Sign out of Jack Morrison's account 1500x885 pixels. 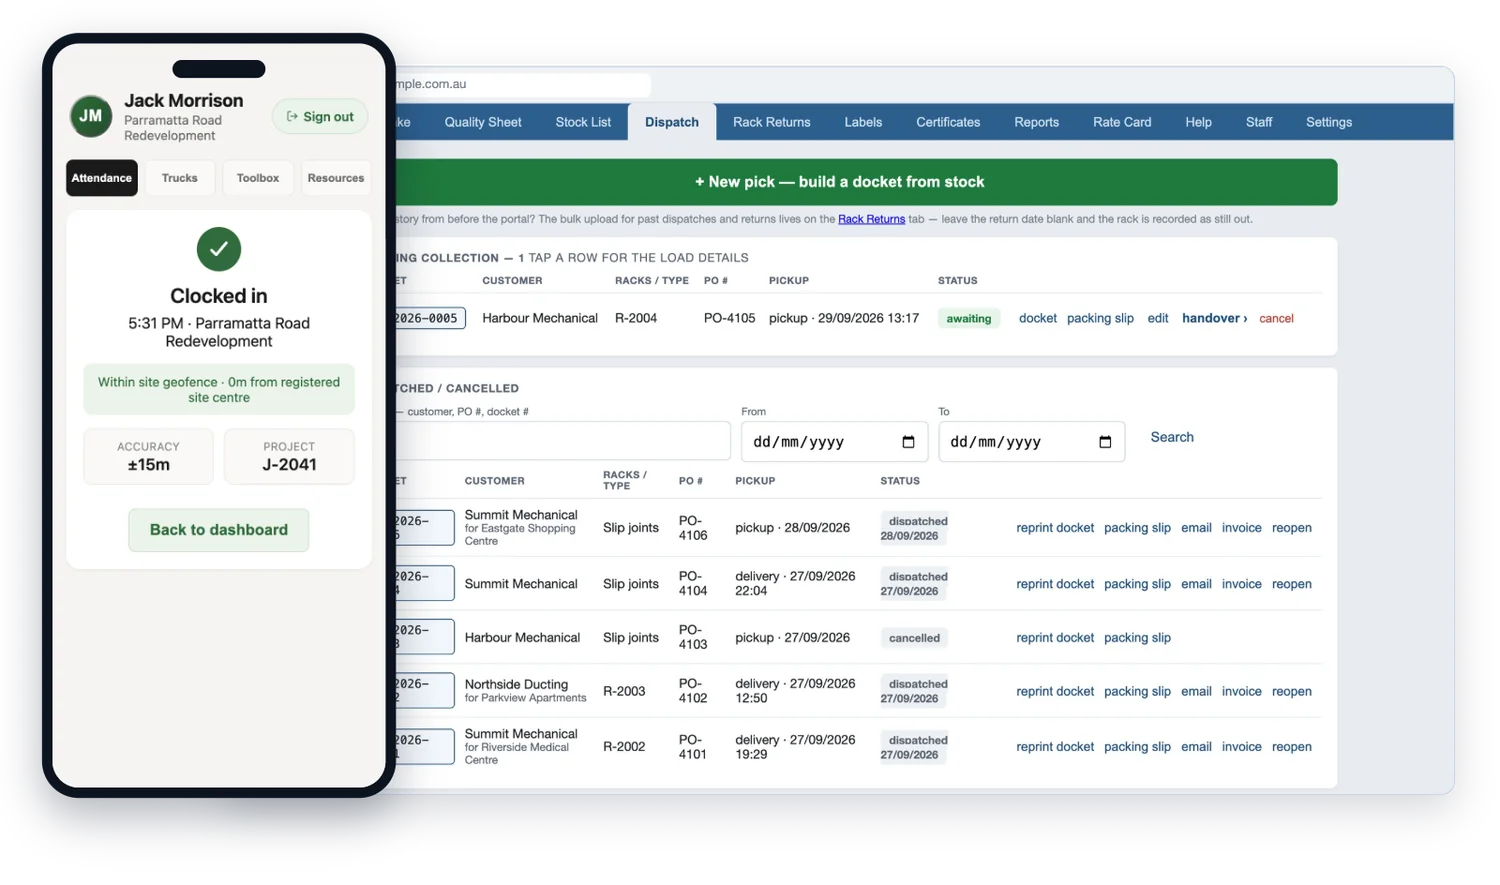tap(320, 117)
